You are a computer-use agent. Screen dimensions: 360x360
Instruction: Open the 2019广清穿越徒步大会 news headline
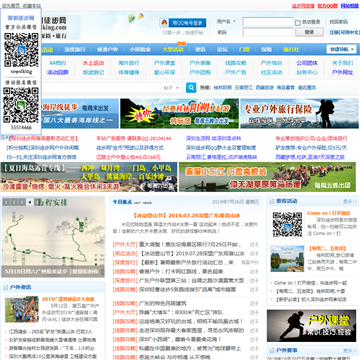(x=68, y=299)
